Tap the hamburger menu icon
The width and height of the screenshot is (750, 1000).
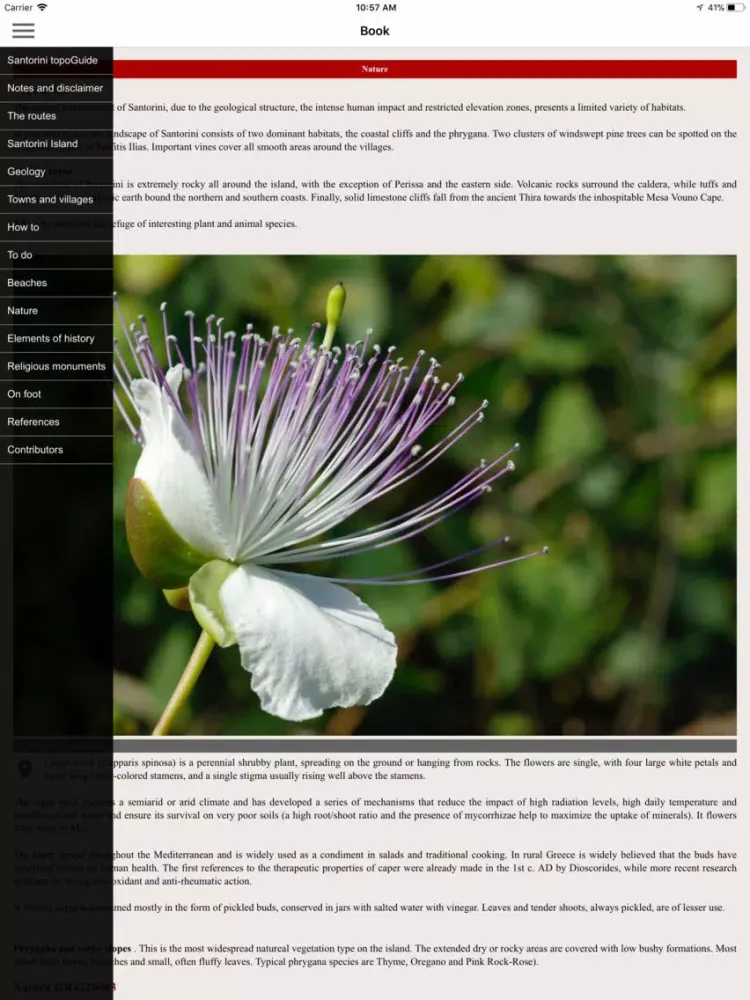coord(23,31)
